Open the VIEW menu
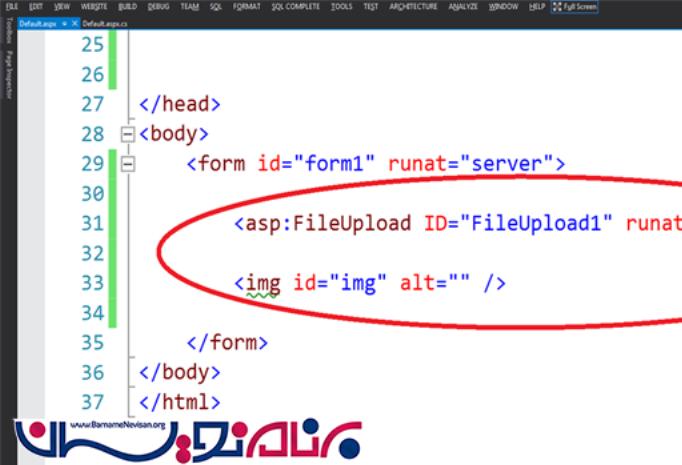 tap(62, 7)
